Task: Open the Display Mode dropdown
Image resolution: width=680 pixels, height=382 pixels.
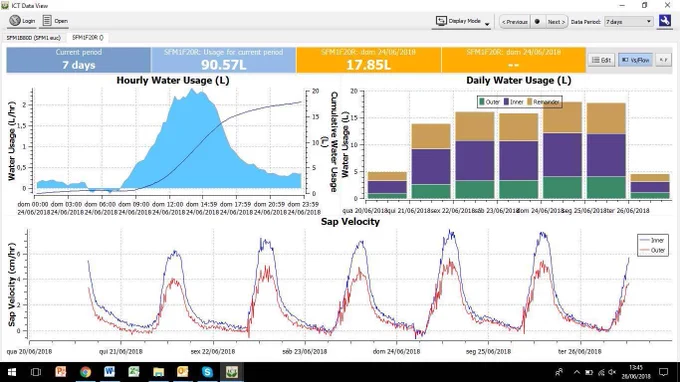Action: (462, 21)
